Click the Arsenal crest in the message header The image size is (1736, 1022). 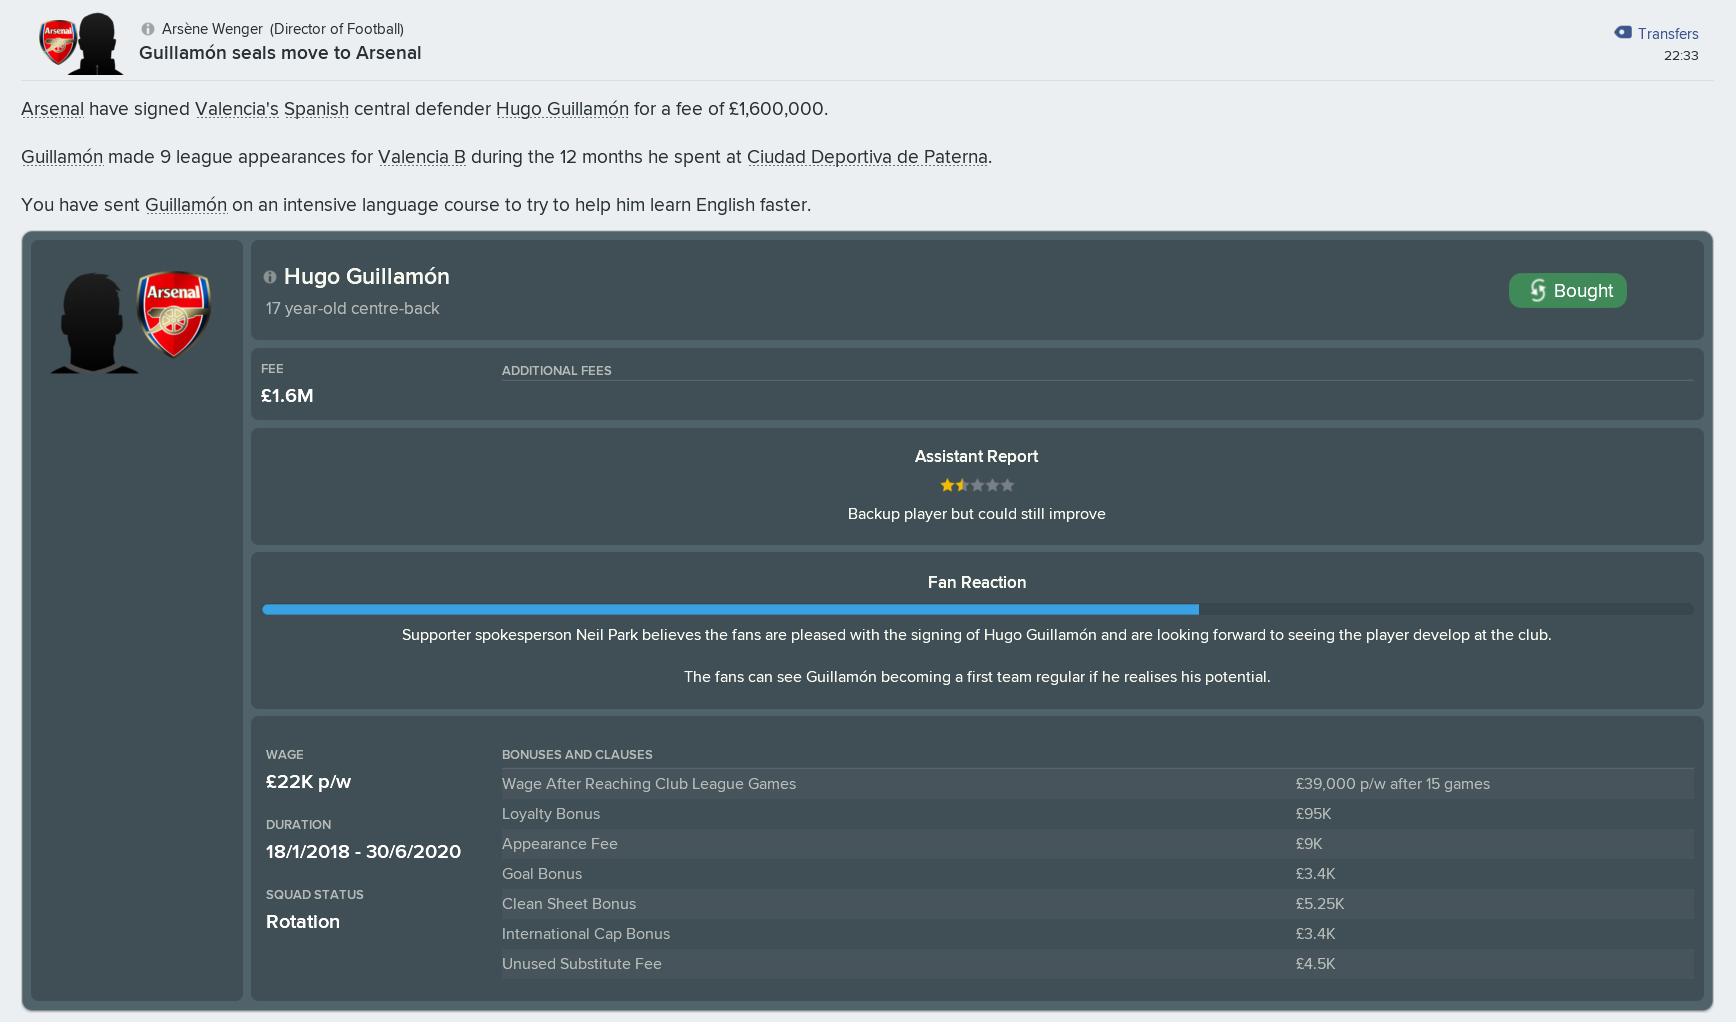pyautogui.click(x=58, y=42)
